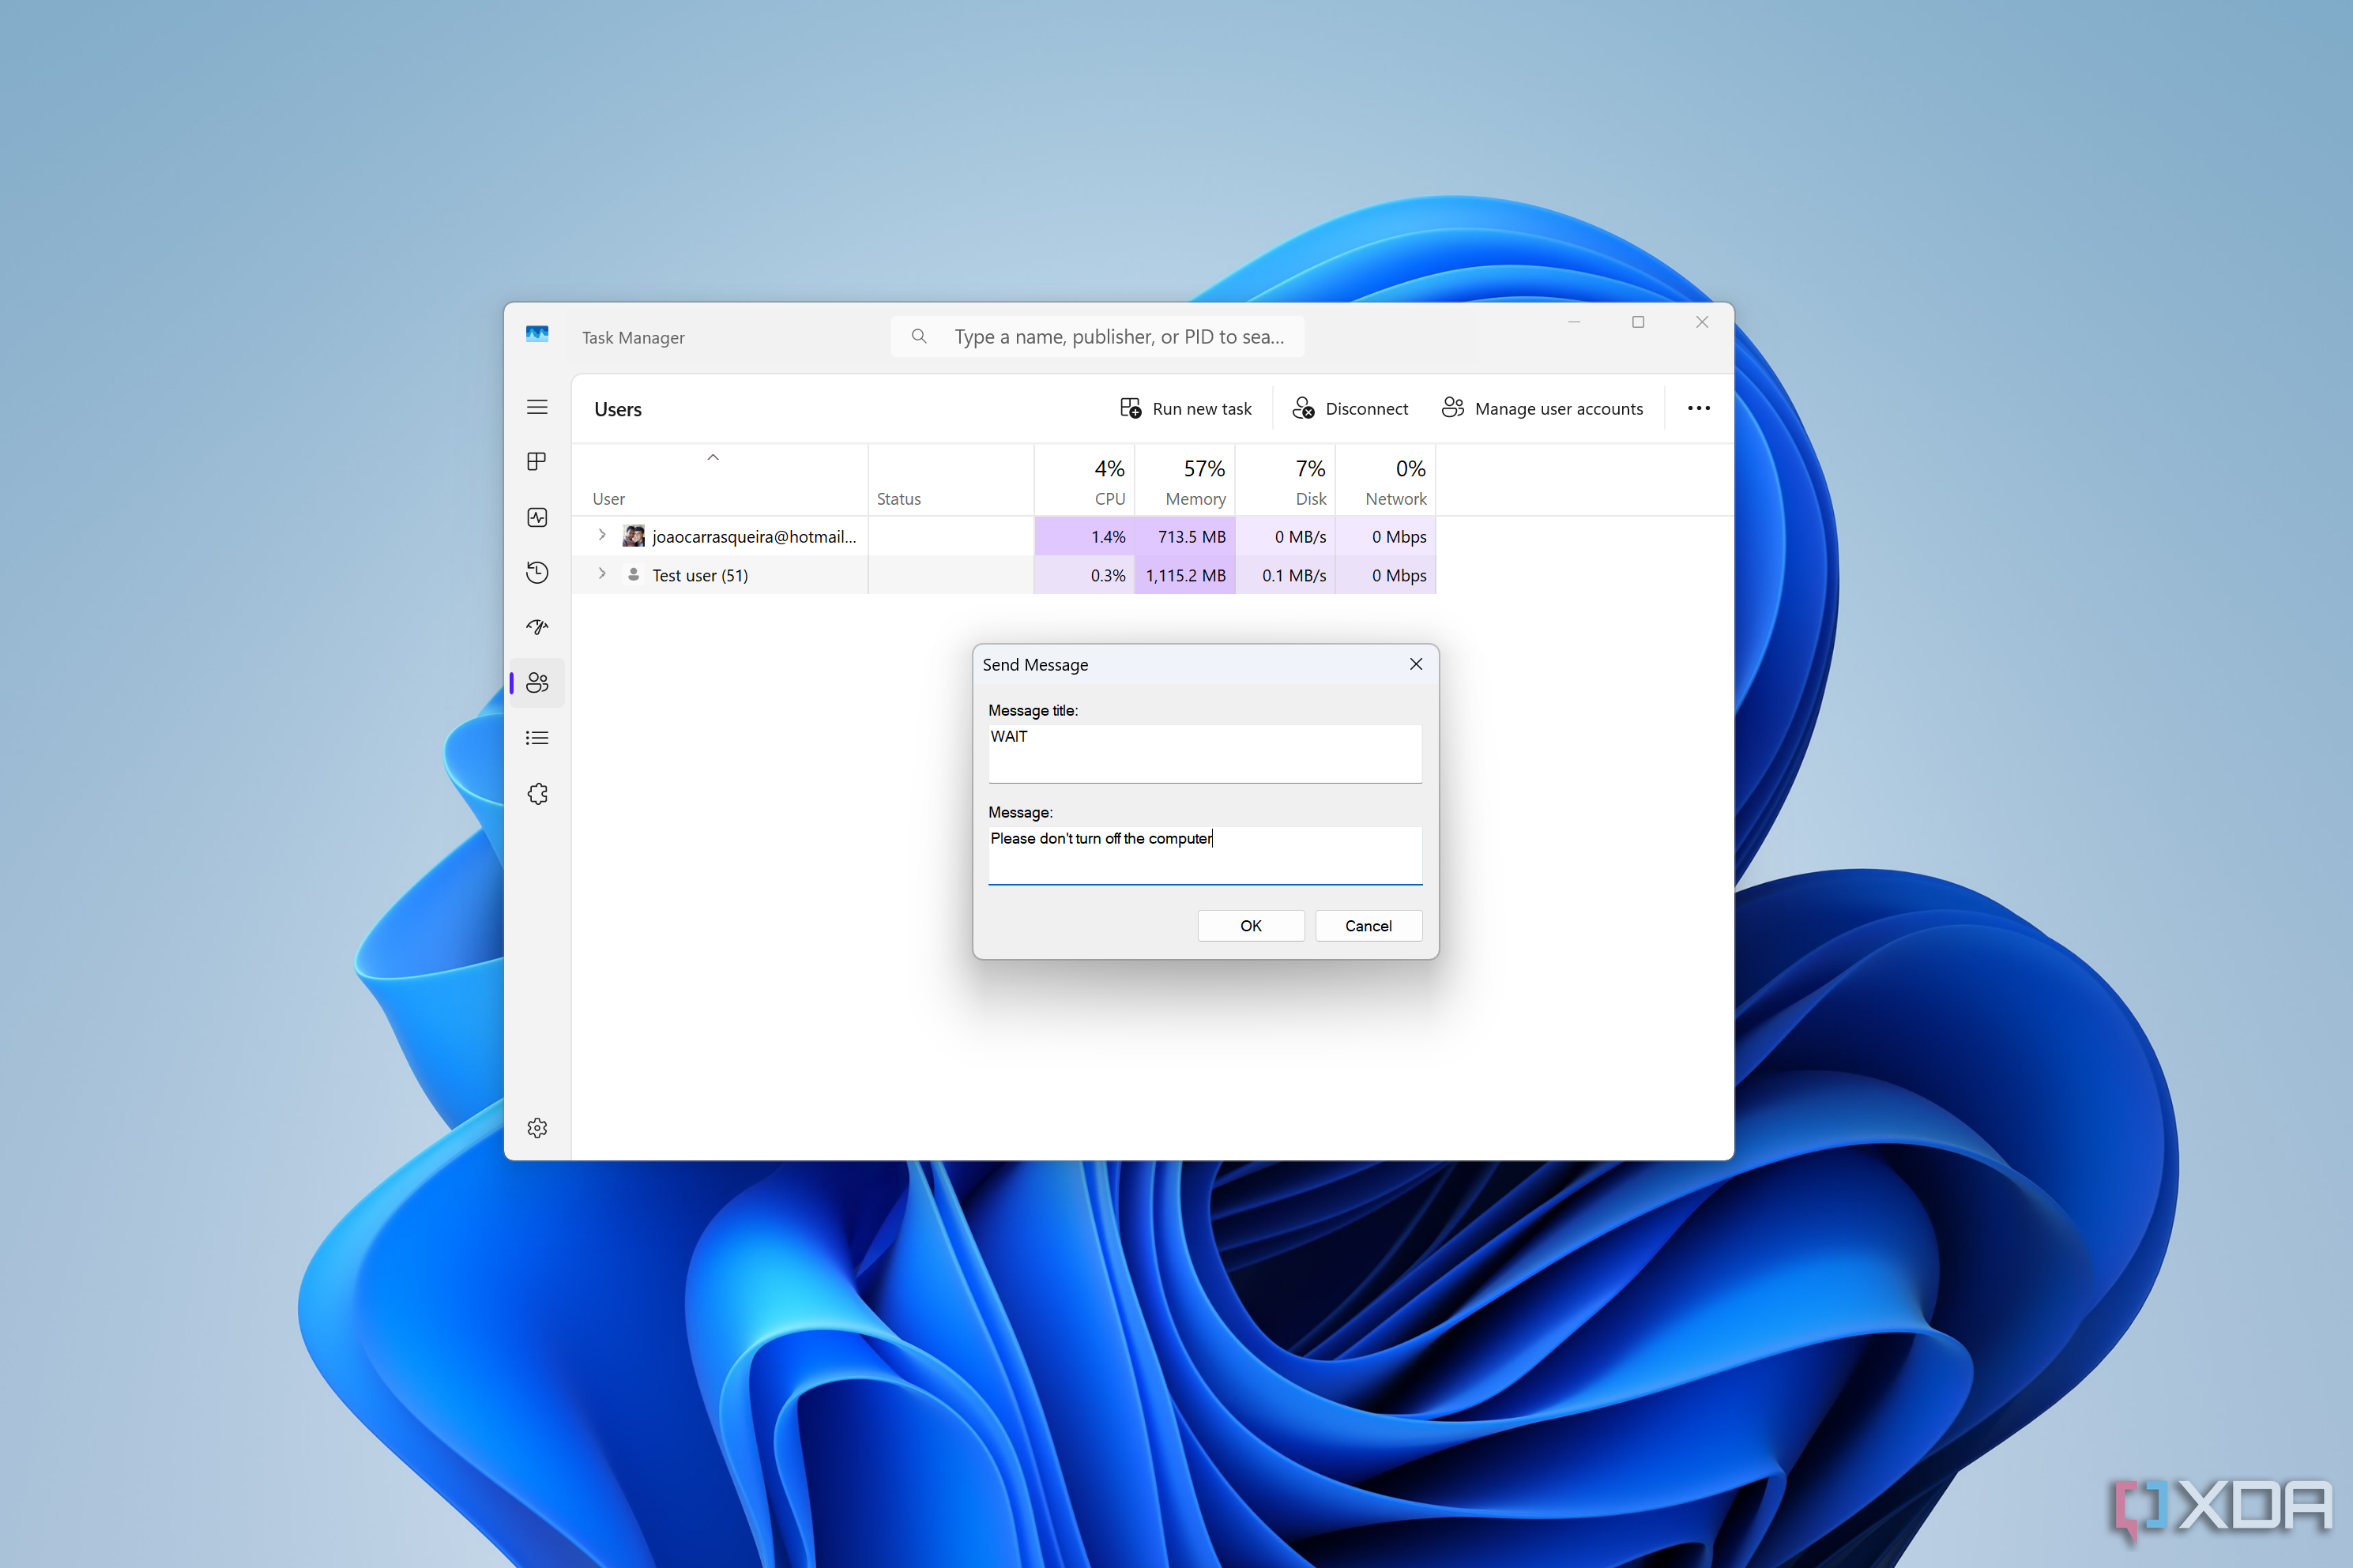
Task: Expand the joaocarrasqueira@hotmail user row
Action: 602,536
